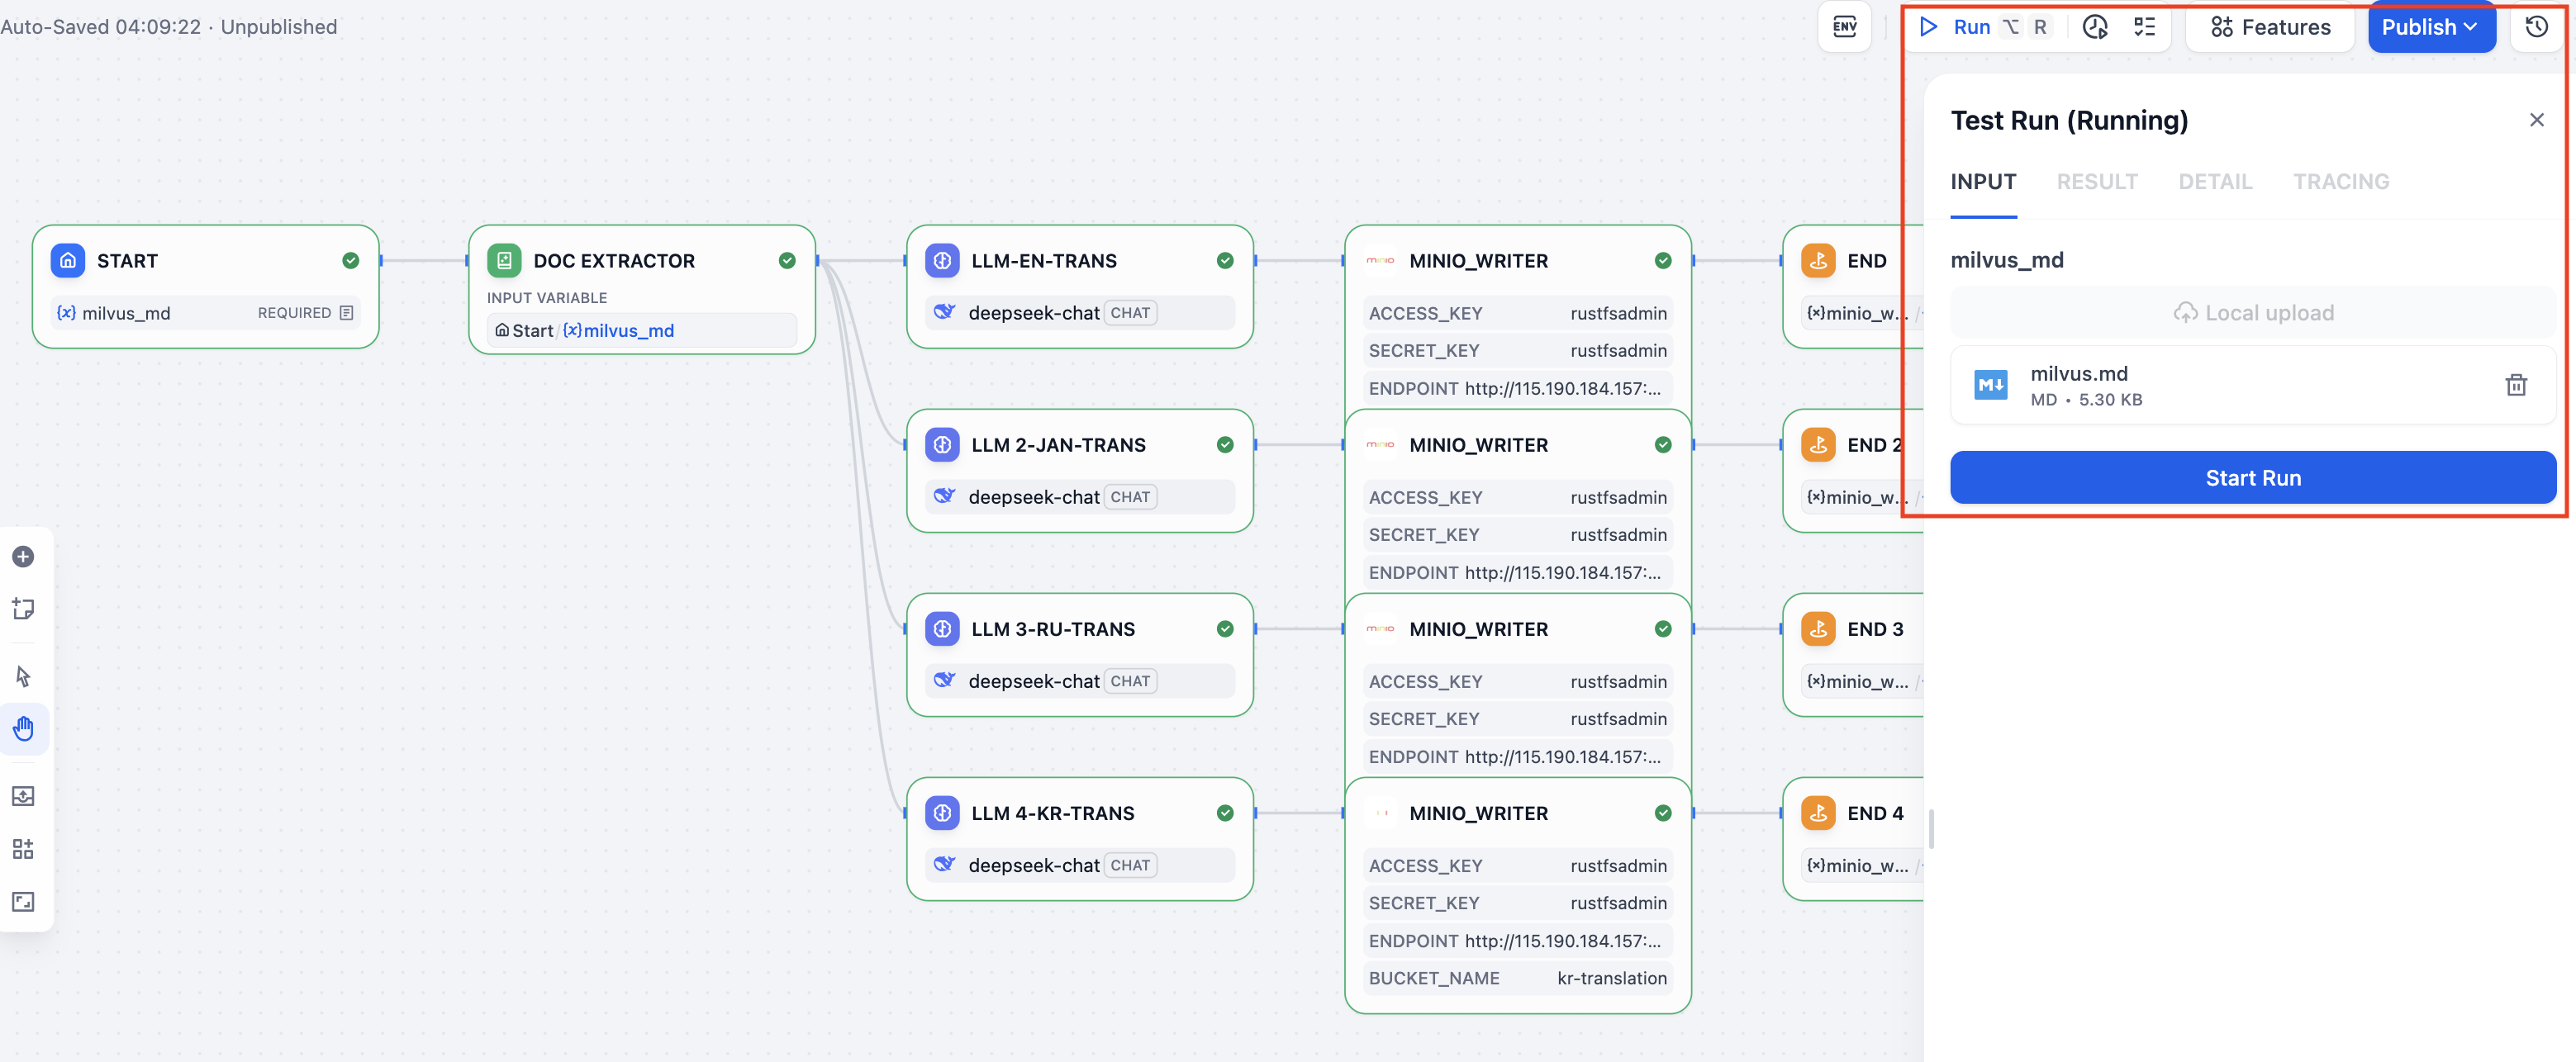The width and height of the screenshot is (2576, 1062).
Task: Open the ENV environment variables panel
Action: (x=1845, y=27)
